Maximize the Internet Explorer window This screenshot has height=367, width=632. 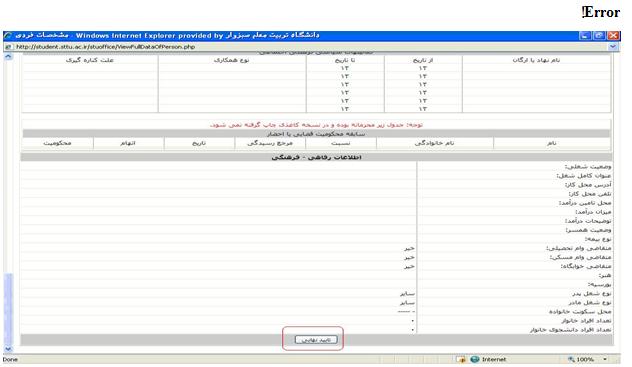599,35
